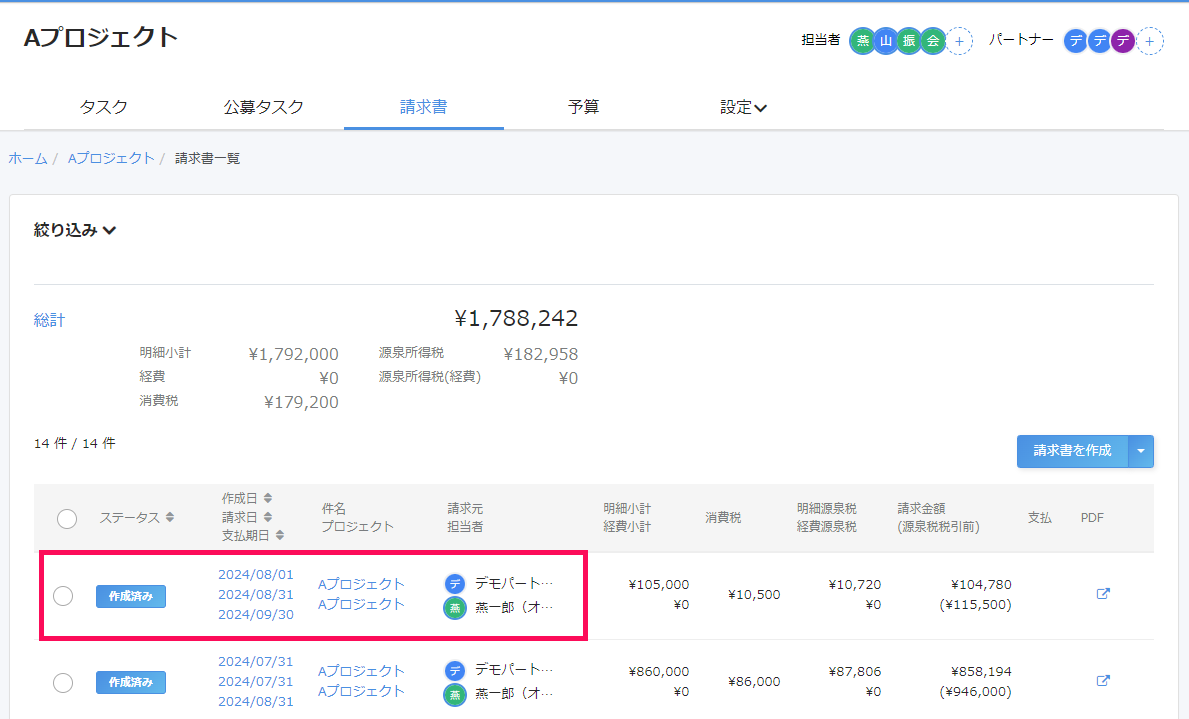The width and height of the screenshot is (1189, 719).
Task: Click the 支払 column header
Action: point(1040,518)
